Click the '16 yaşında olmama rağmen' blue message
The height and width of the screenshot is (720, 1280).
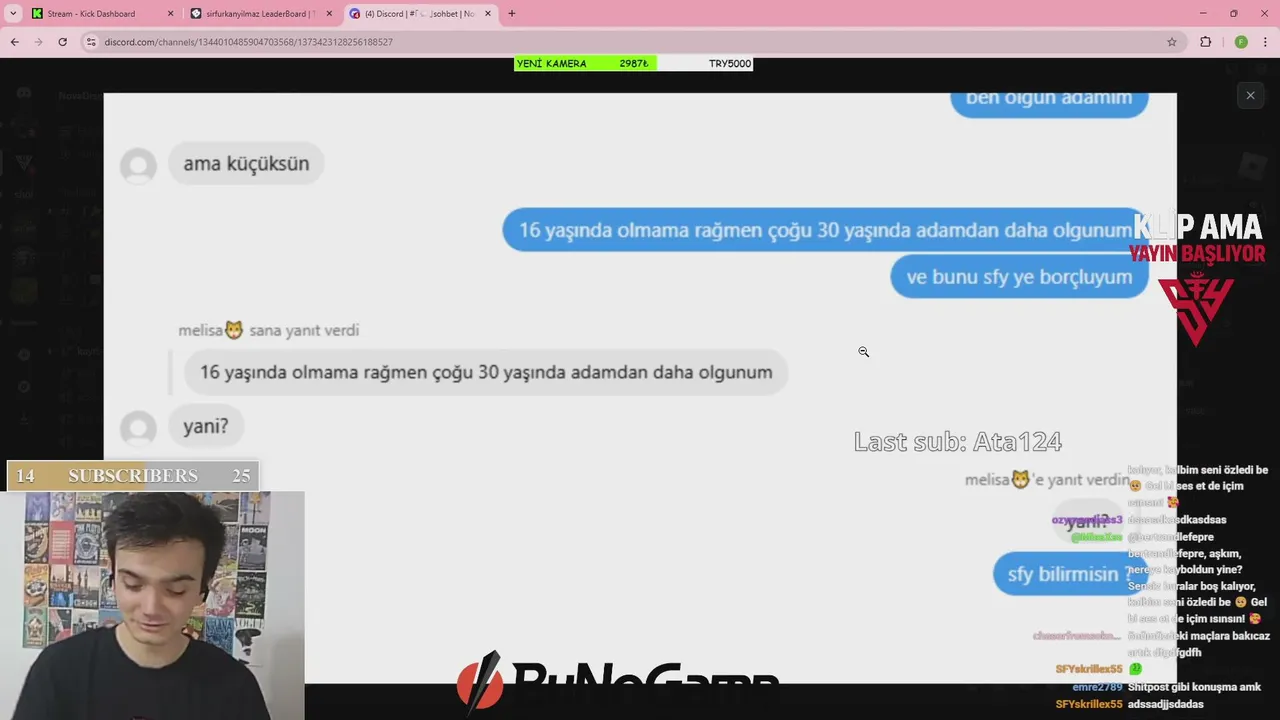(x=825, y=230)
